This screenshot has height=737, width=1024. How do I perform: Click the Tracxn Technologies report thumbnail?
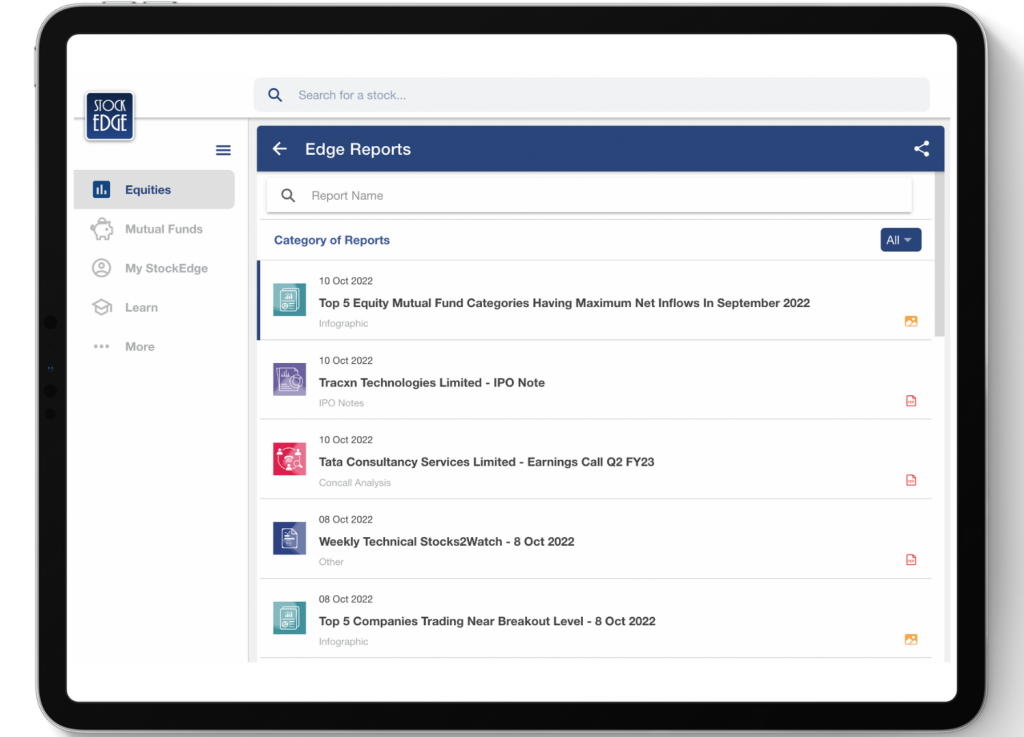[x=289, y=379]
